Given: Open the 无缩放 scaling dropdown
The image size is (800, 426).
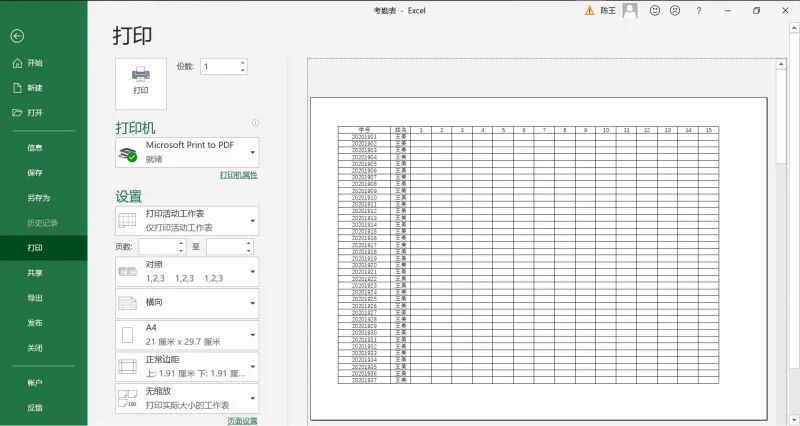Looking at the screenshot, I should pyautogui.click(x=187, y=398).
